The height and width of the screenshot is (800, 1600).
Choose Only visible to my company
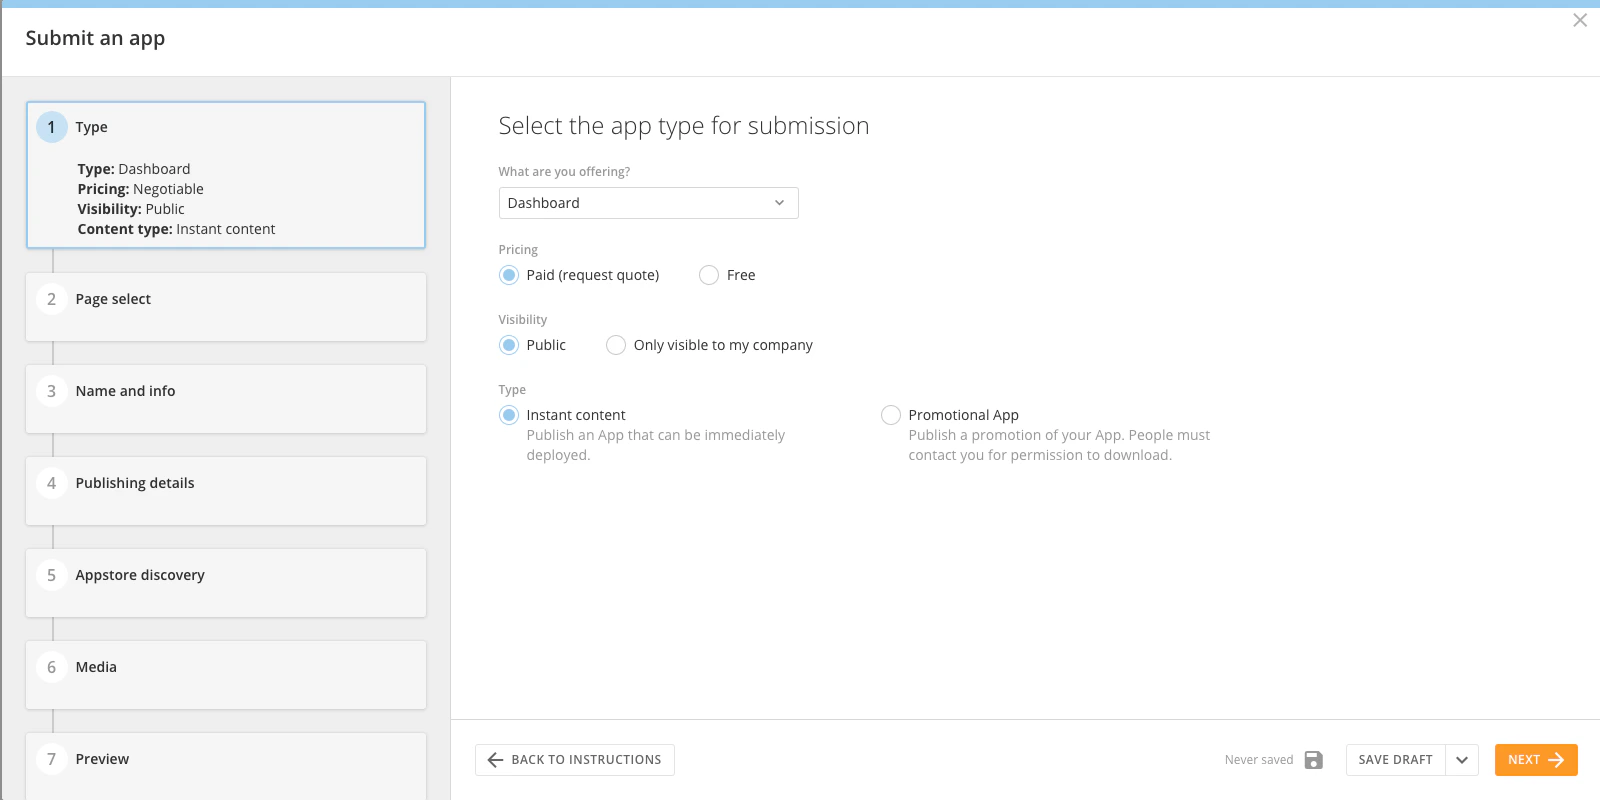tap(616, 345)
